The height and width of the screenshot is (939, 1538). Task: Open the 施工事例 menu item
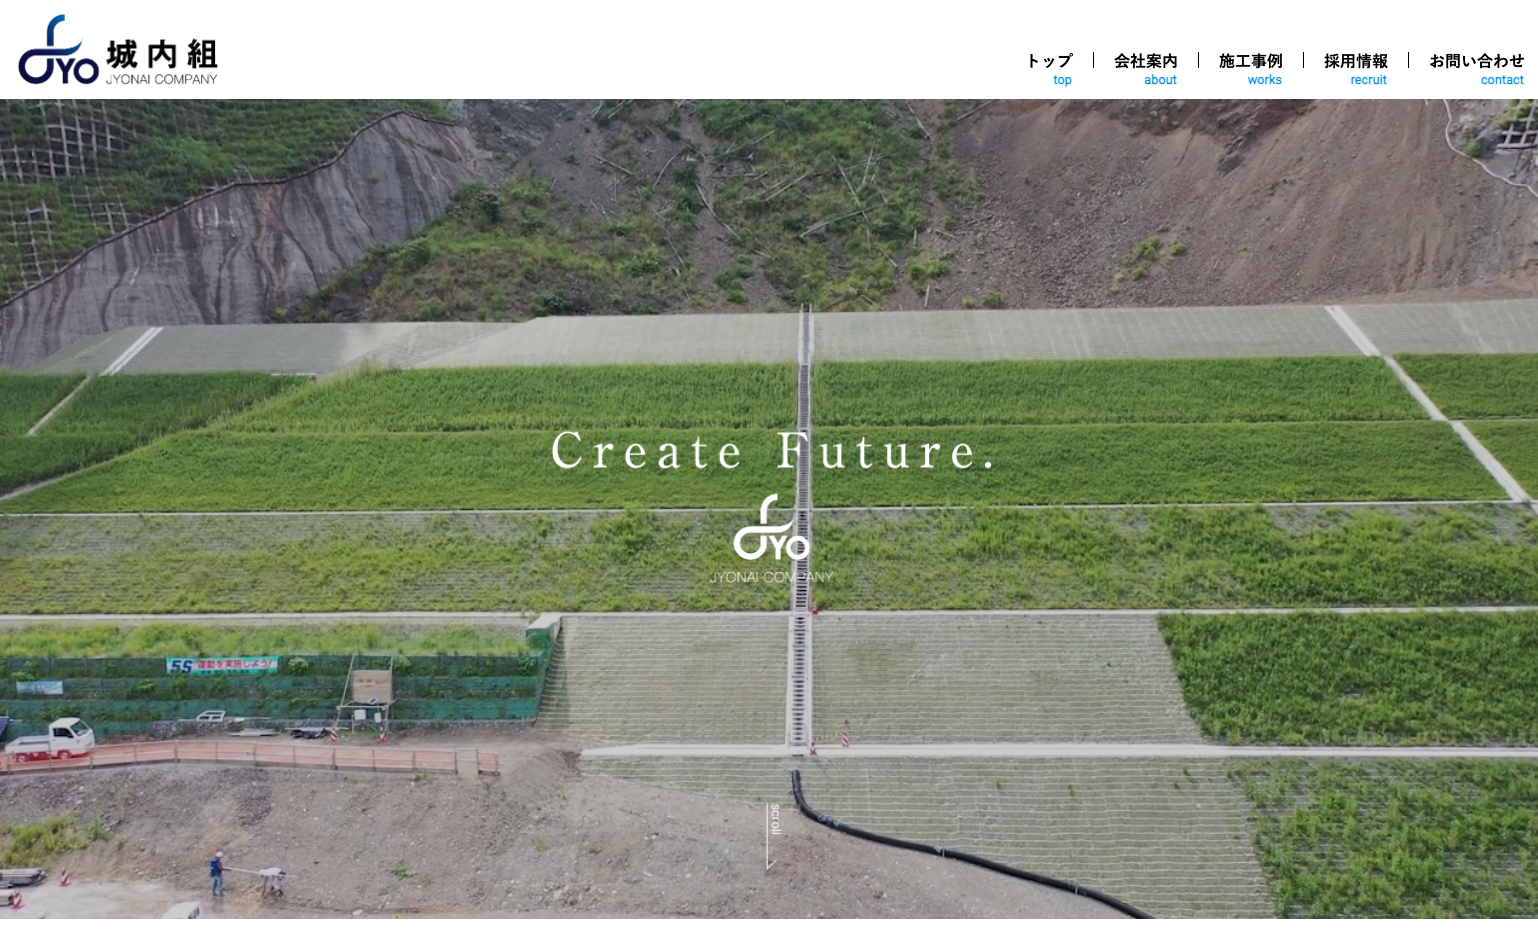pyautogui.click(x=1250, y=61)
